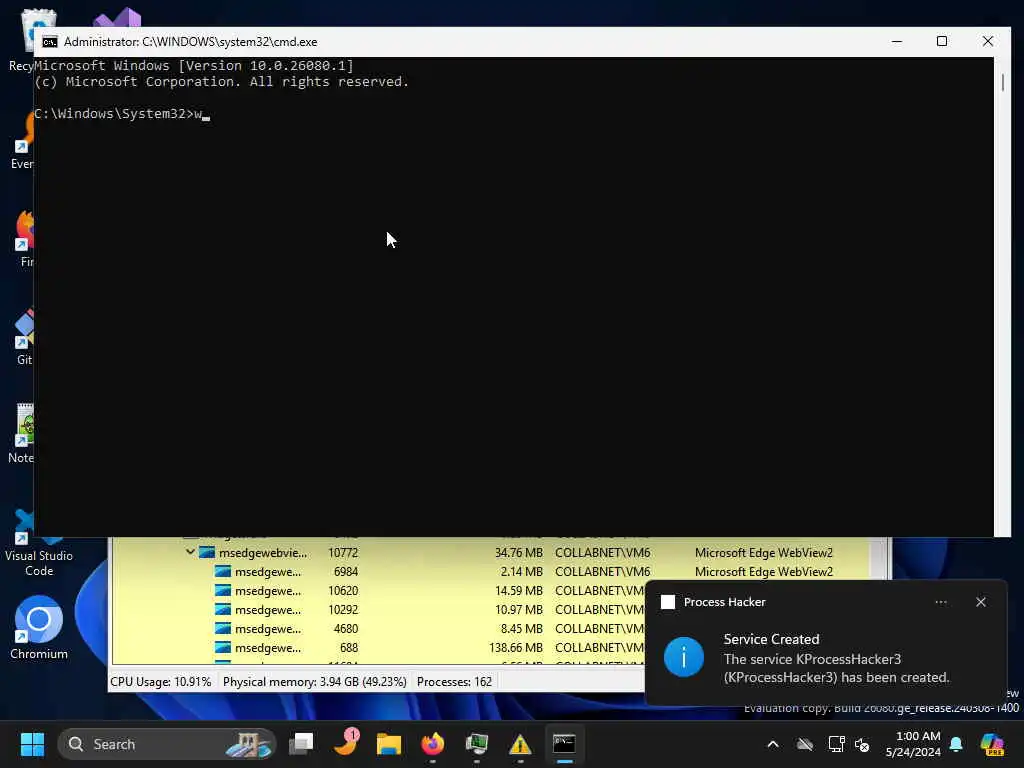1024x768 pixels.
Task: Click the Process Hacker notification app icon
Action: 668,602
